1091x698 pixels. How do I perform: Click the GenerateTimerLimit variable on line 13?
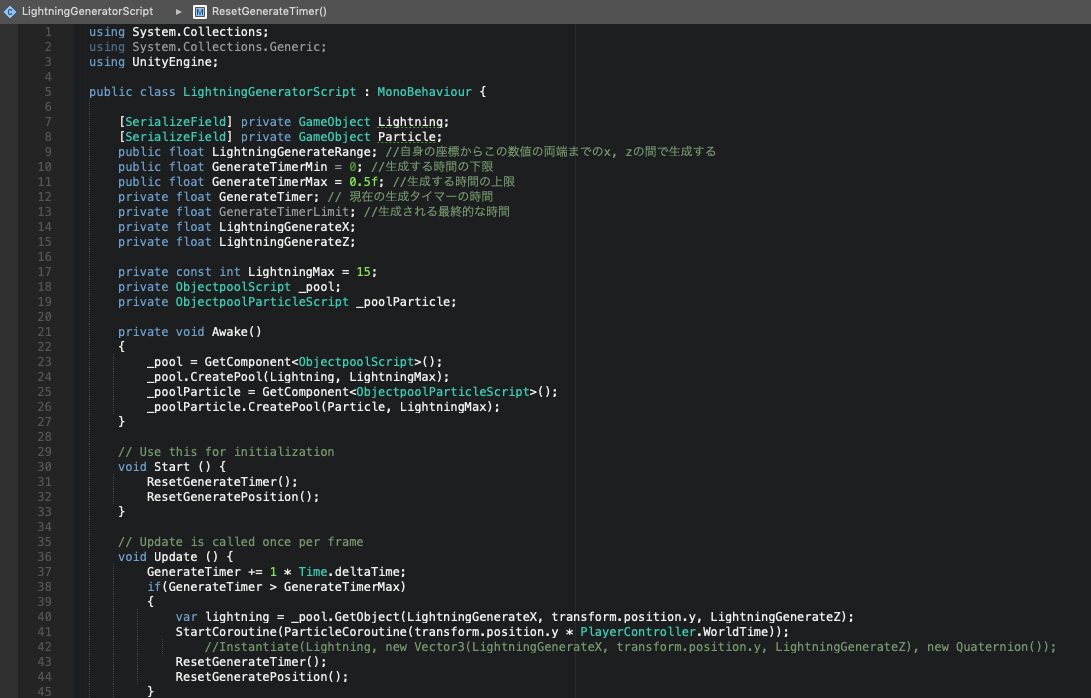click(284, 212)
